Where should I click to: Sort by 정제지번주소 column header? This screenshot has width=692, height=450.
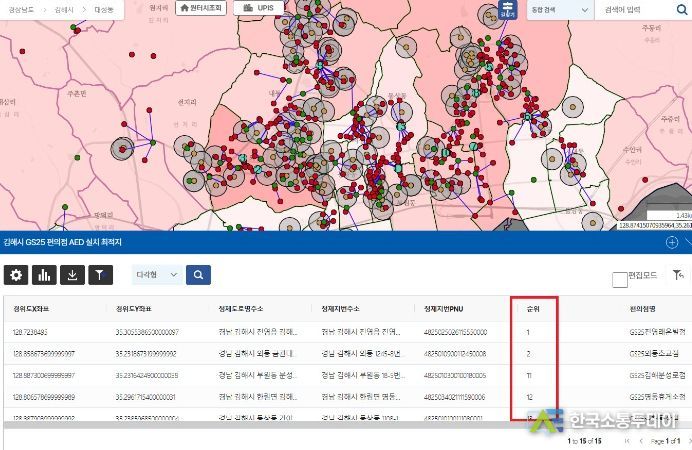coord(340,309)
